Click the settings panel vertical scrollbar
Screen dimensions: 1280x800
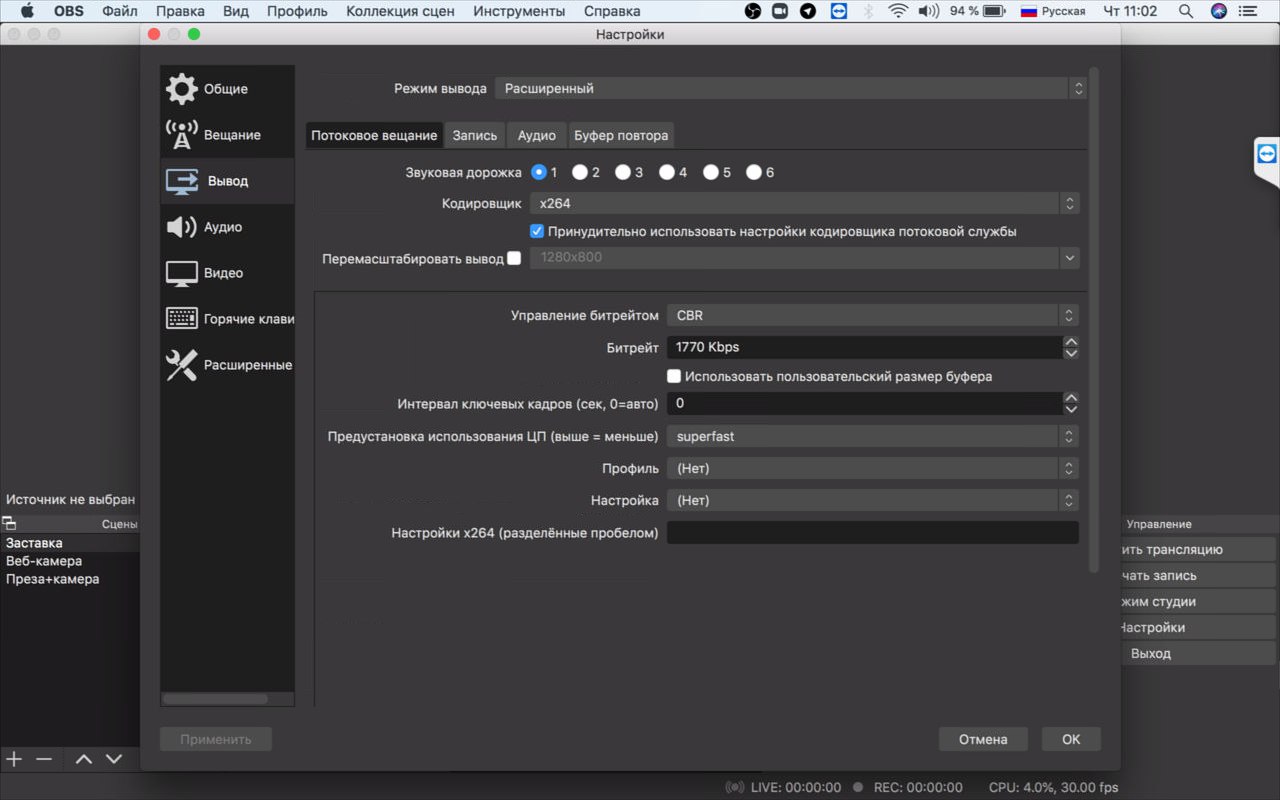coord(1094,320)
